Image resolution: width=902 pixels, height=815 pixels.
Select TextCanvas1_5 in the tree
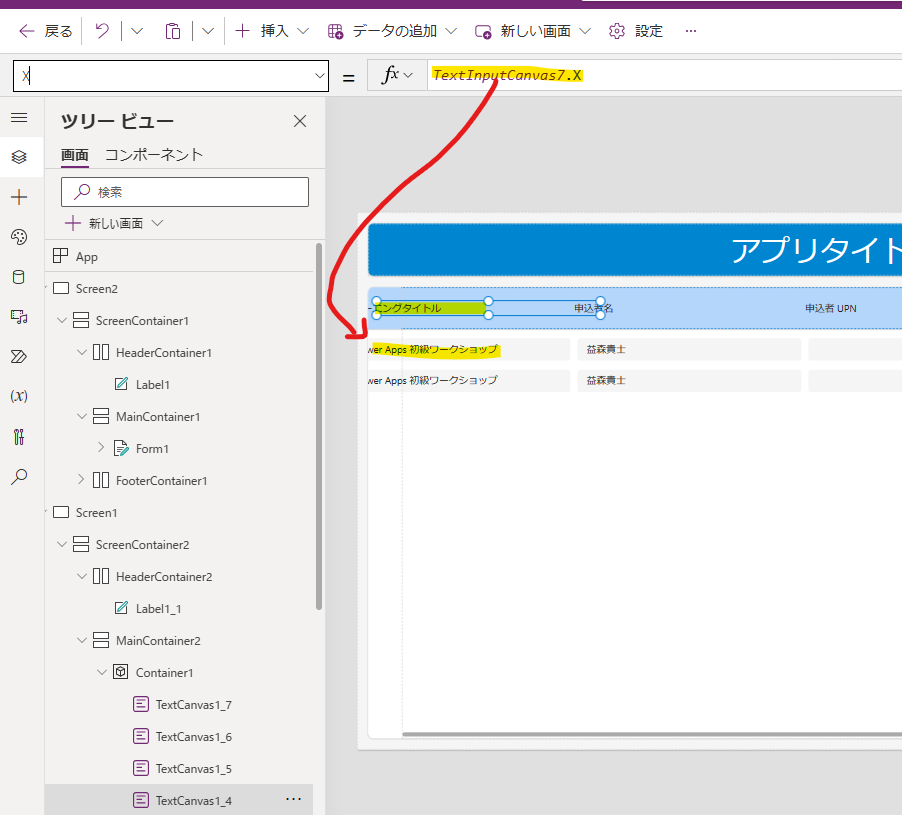[x=193, y=768]
